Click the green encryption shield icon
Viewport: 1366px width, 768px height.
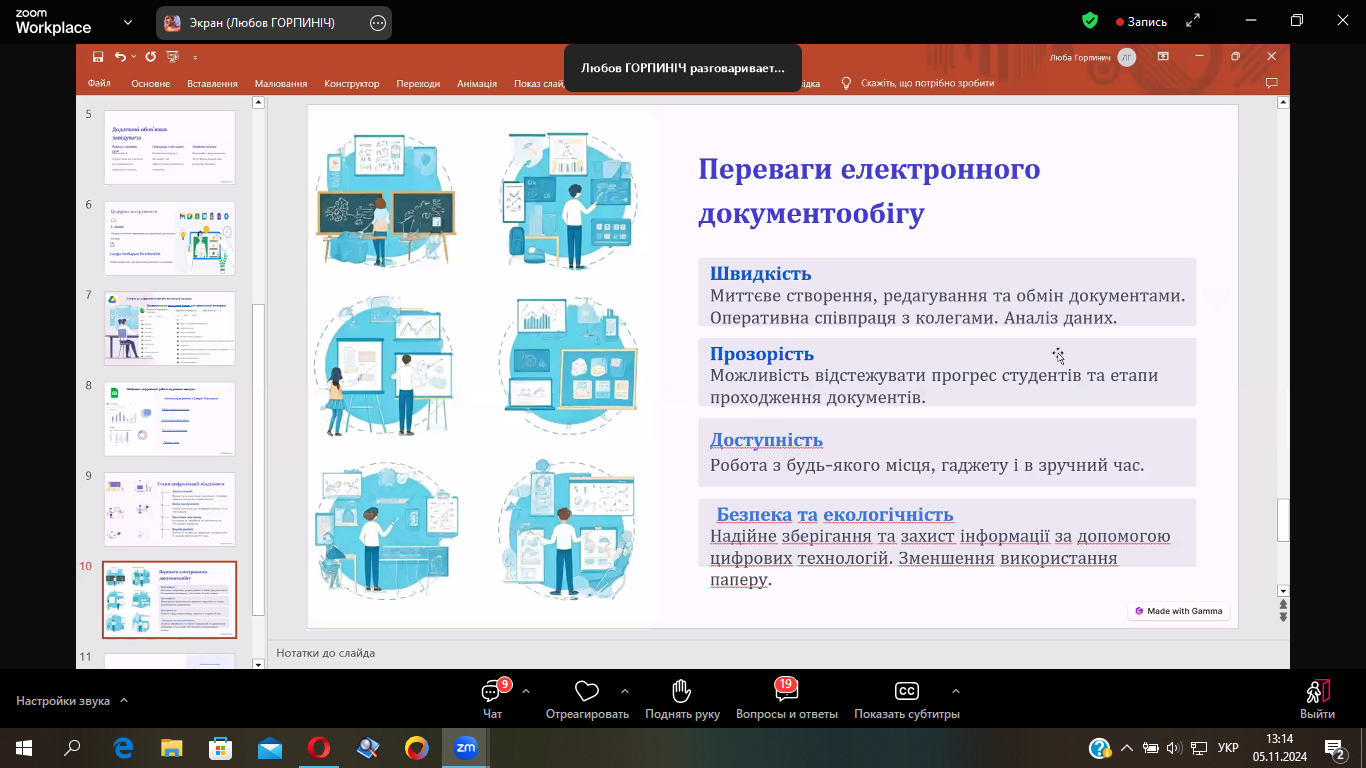coord(1090,20)
